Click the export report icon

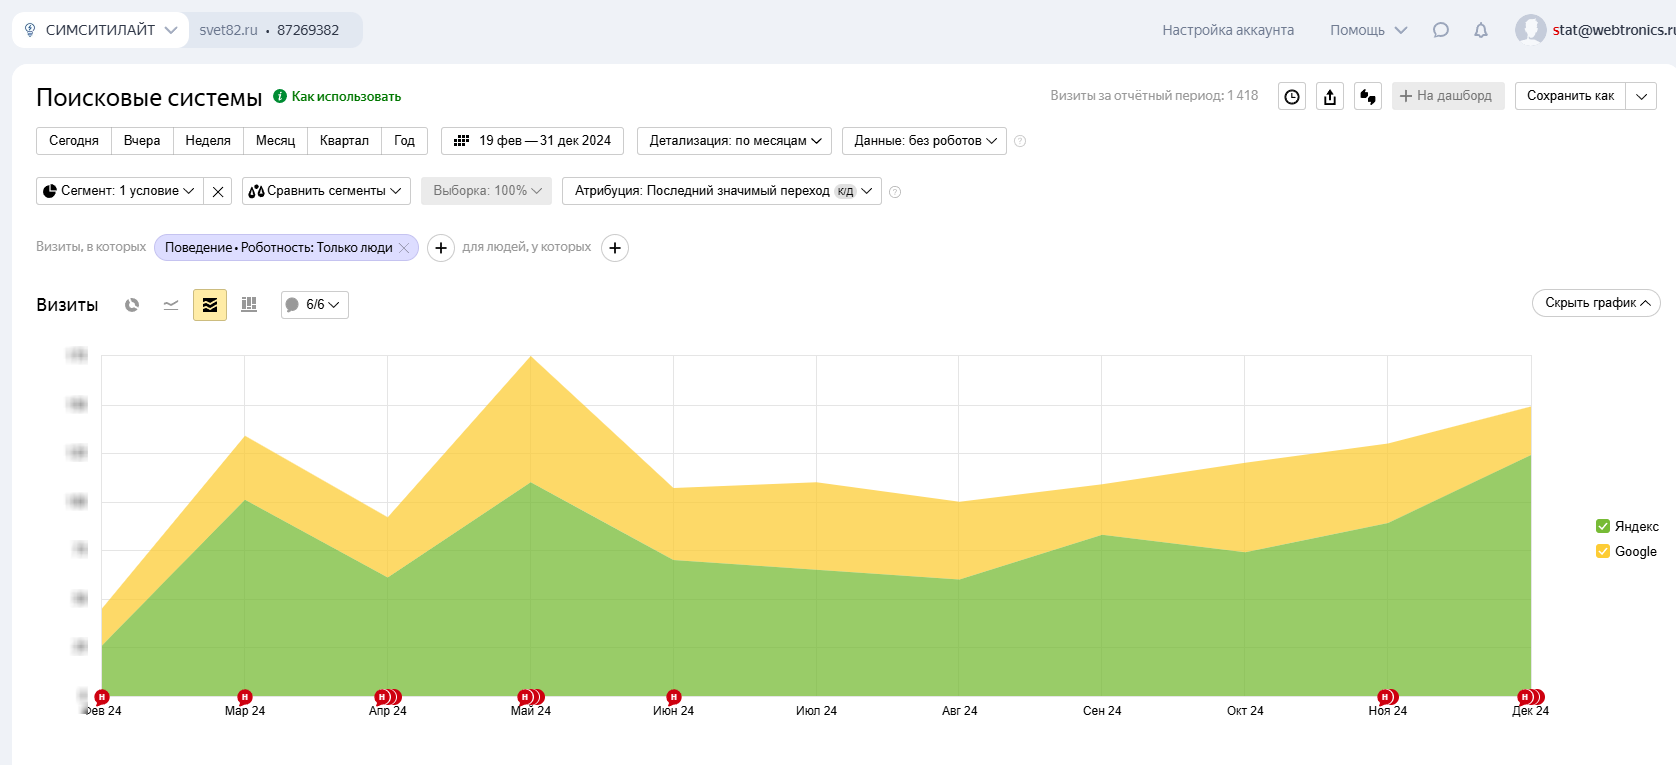[x=1330, y=97]
